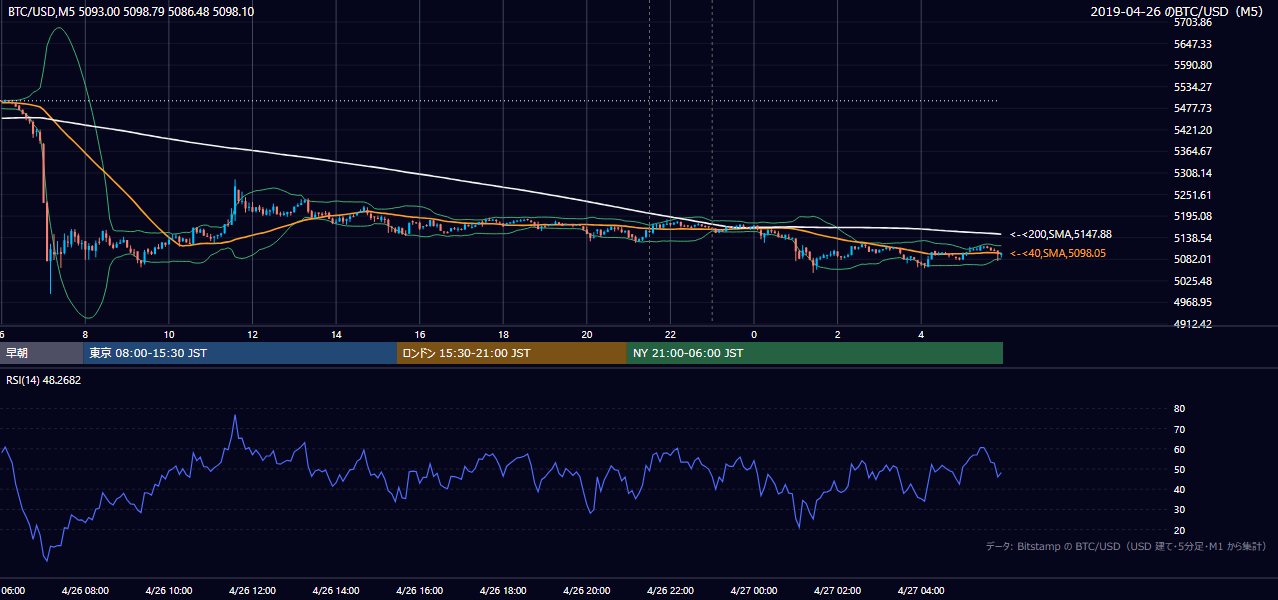Click price axis value 5703.86

click(1193, 22)
